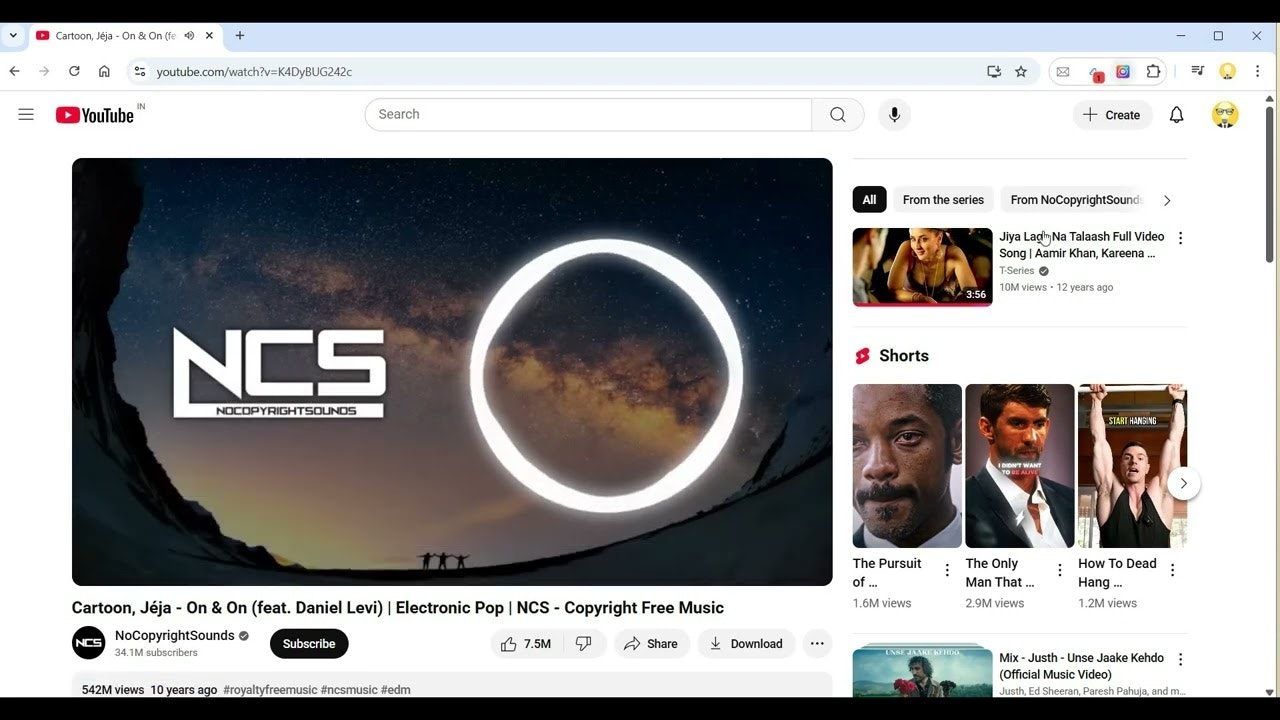The image size is (1280, 720).
Task: Select the All filter chip
Action: [x=869, y=199]
